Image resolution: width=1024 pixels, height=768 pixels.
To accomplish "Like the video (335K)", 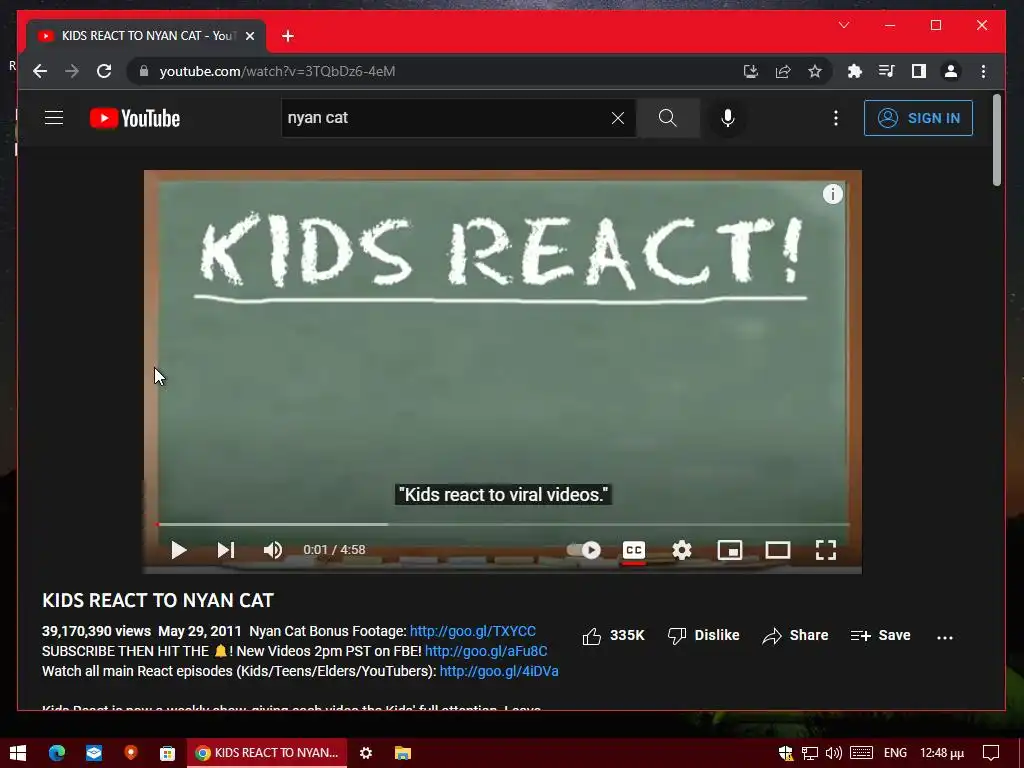I will point(613,635).
